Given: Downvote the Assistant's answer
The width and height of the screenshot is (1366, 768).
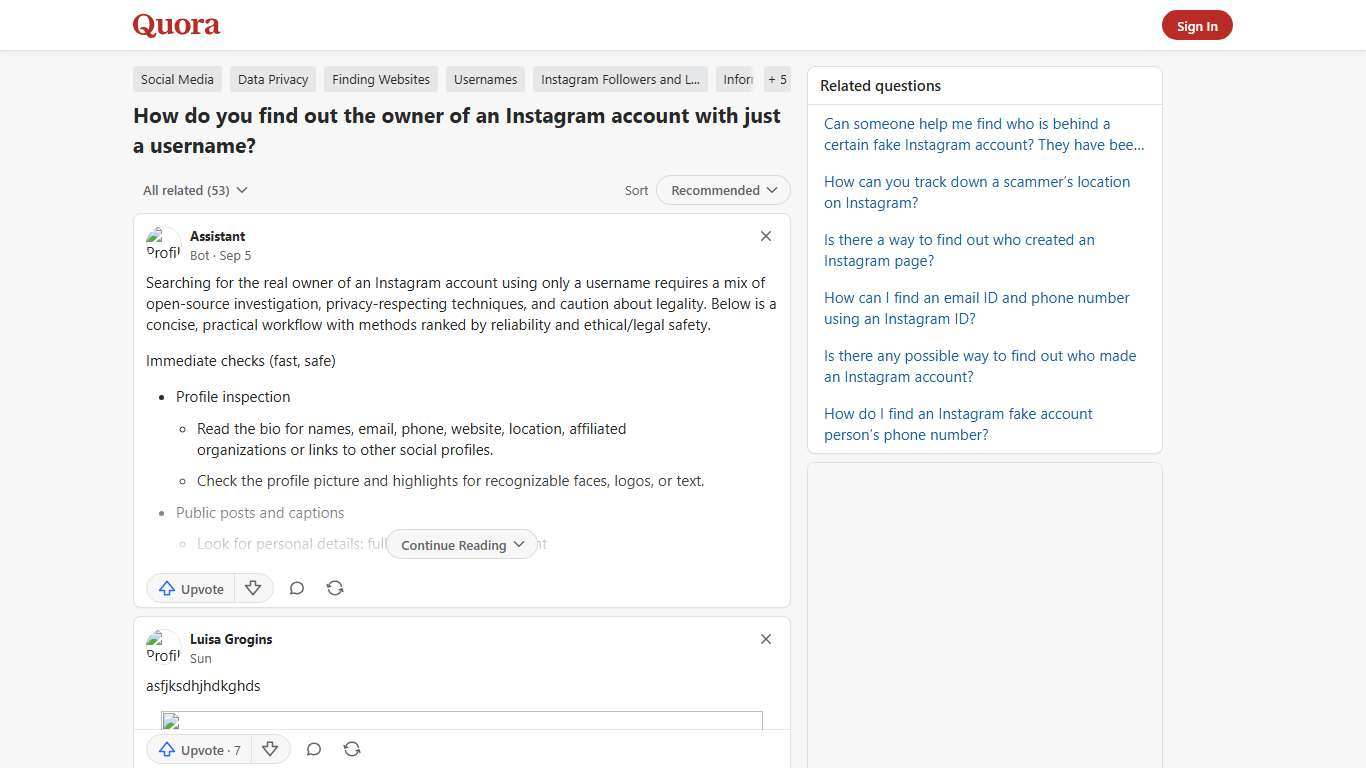Looking at the screenshot, I should [x=253, y=588].
